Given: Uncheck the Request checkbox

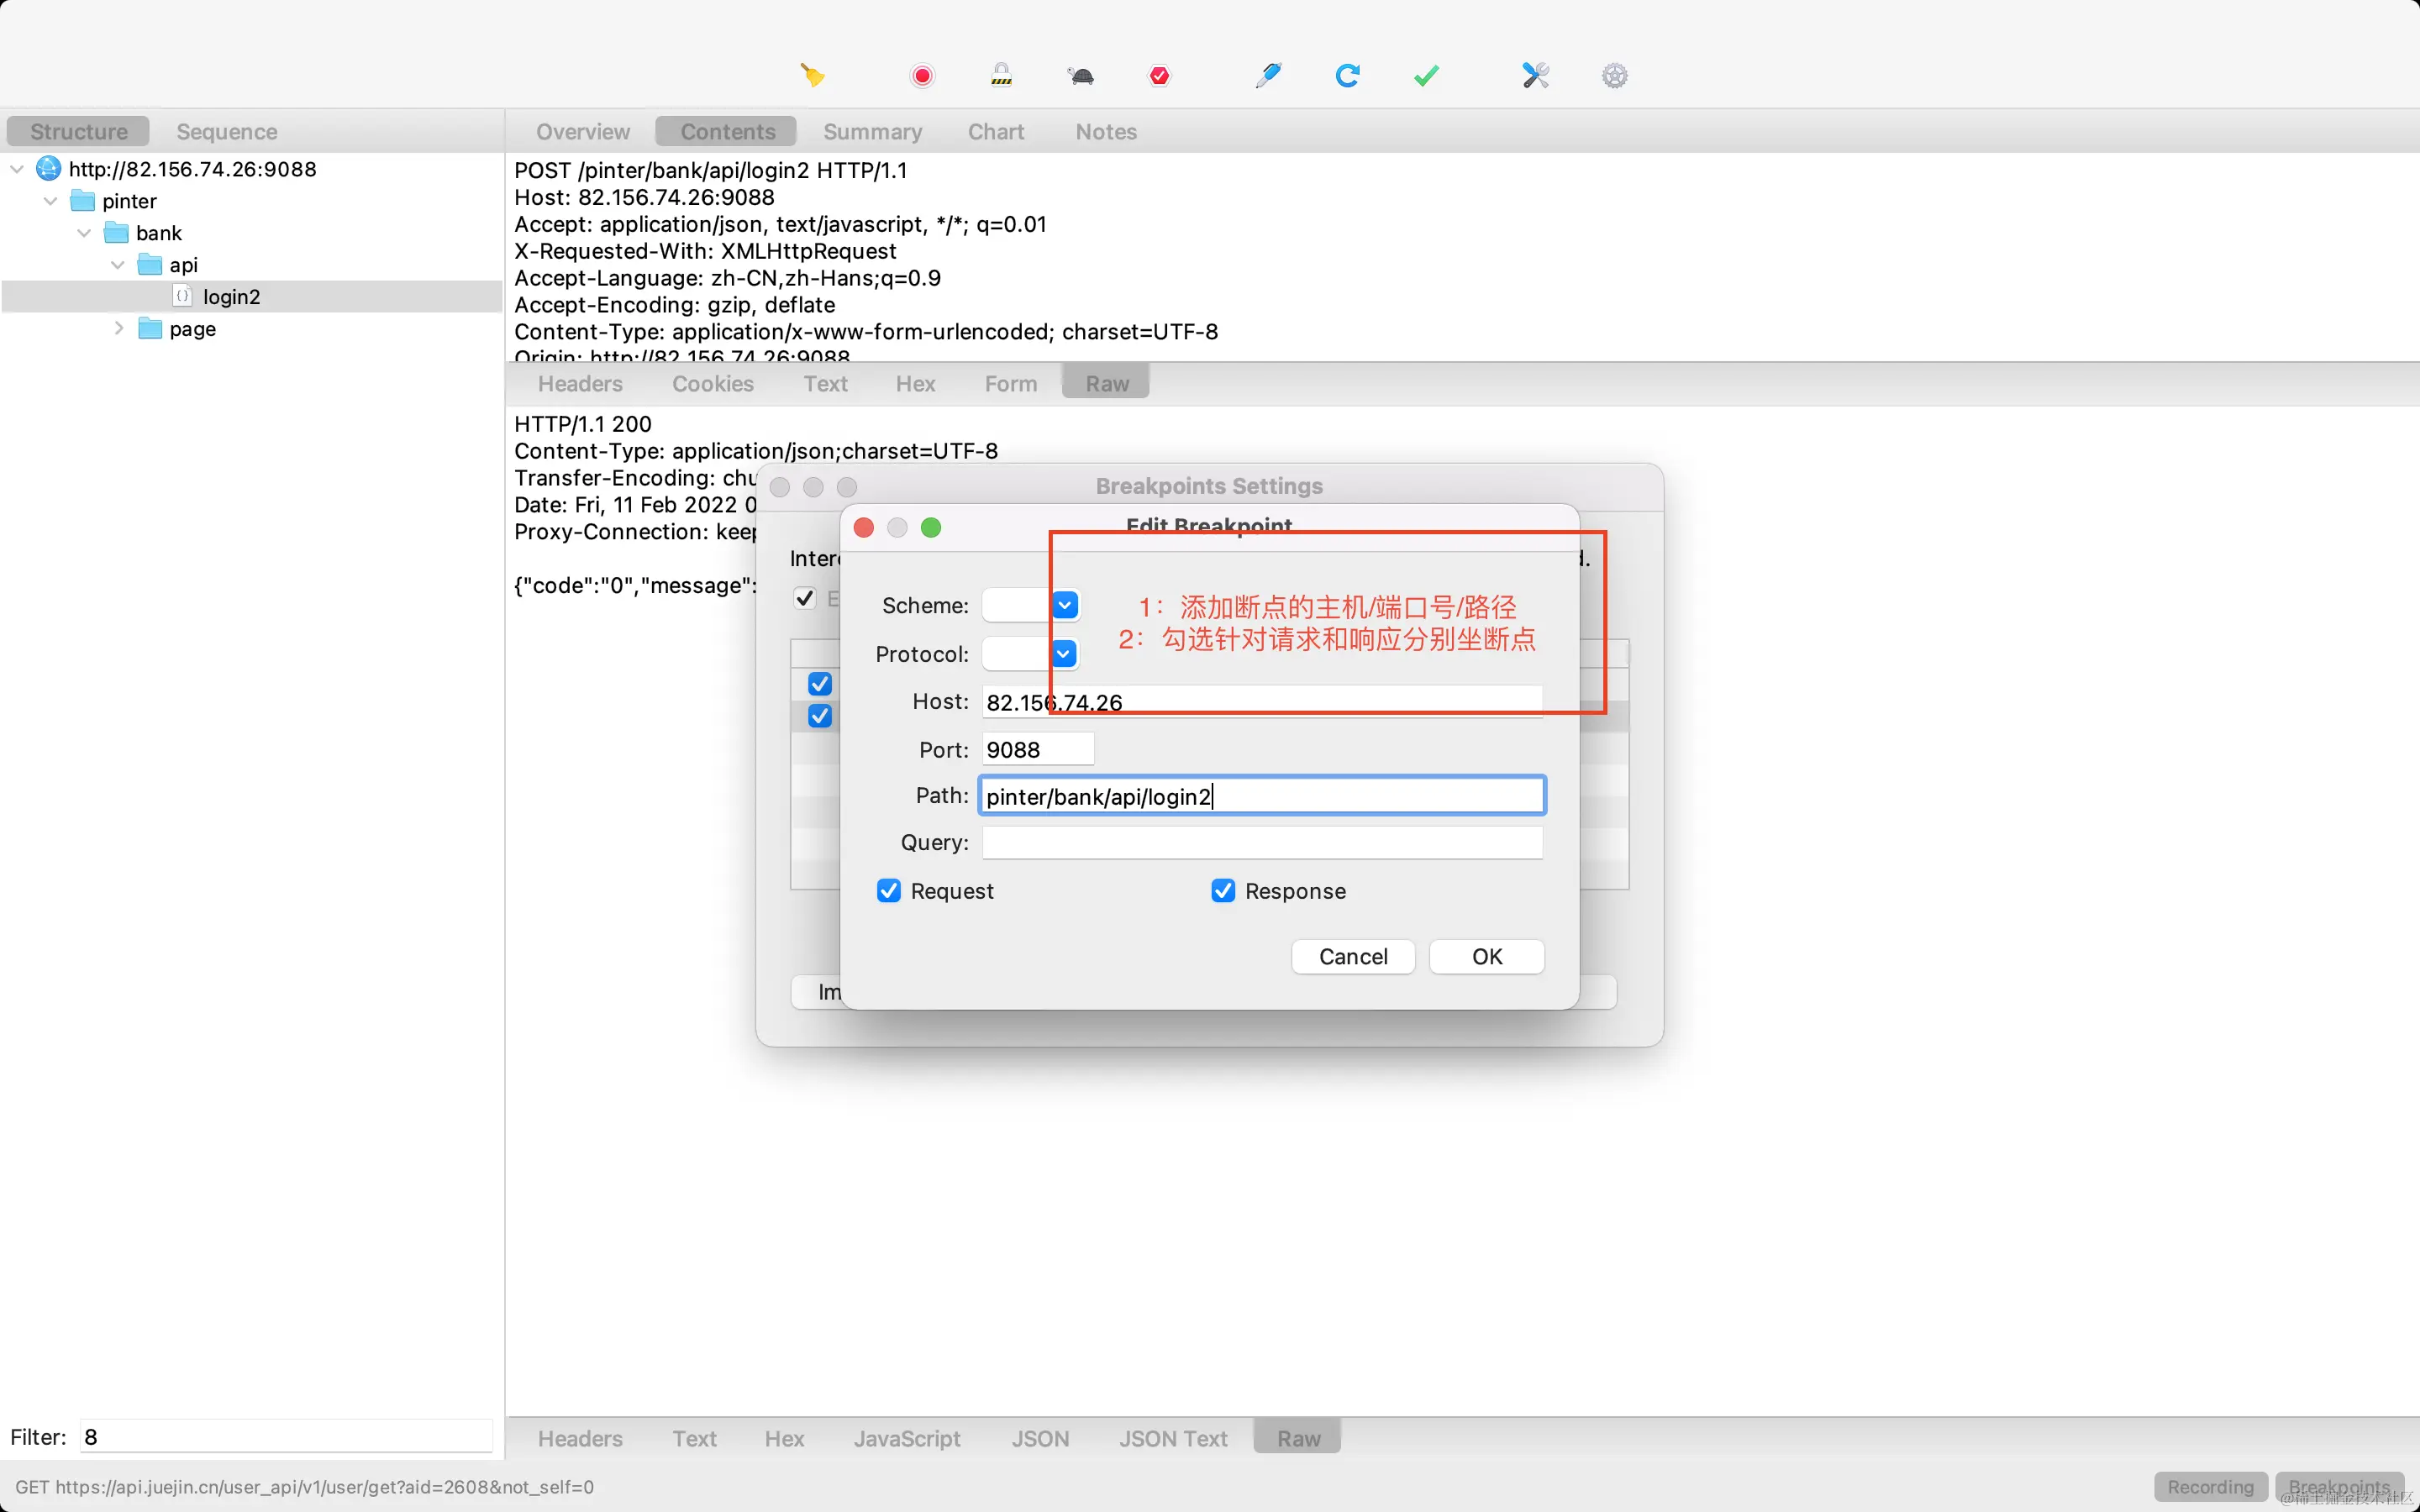Looking at the screenshot, I should coord(888,890).
